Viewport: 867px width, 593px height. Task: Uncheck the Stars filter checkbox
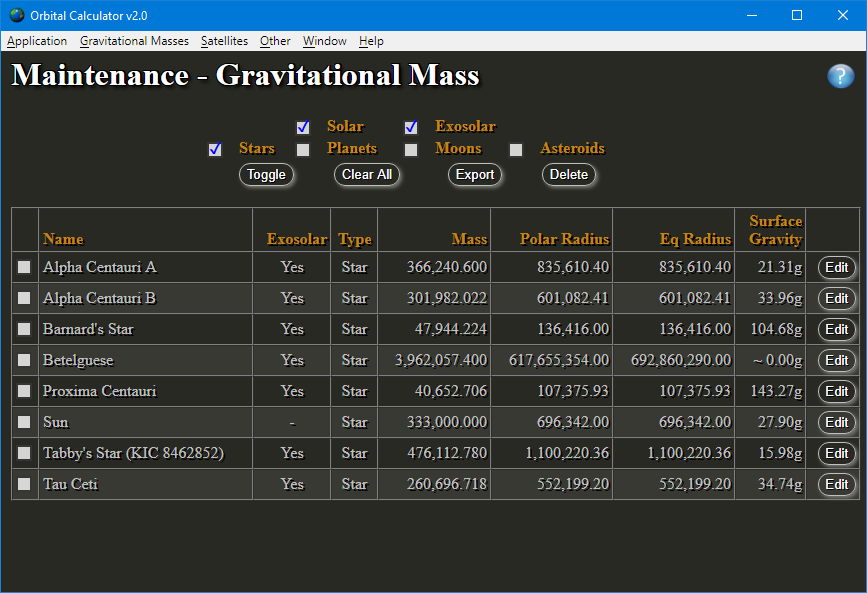coord(215,149)
